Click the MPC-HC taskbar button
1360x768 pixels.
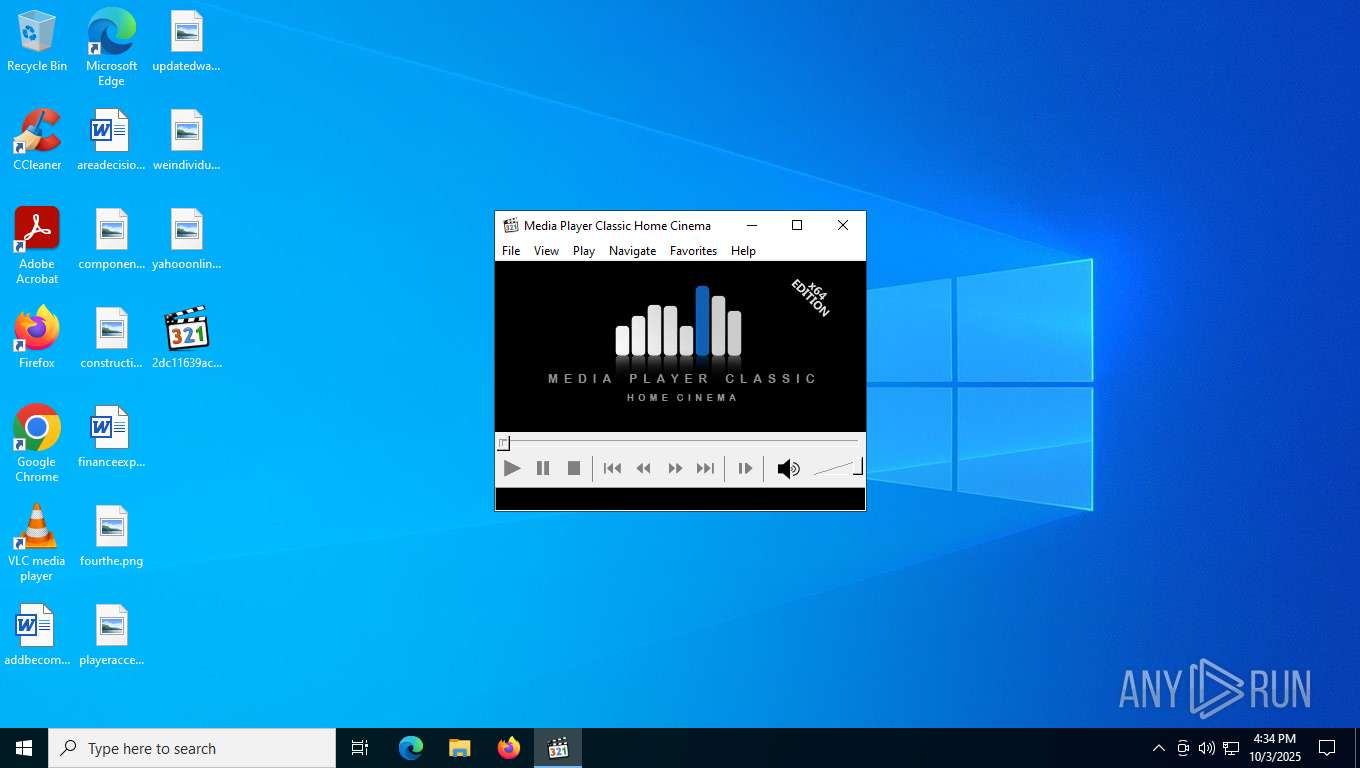coord(558,748)
